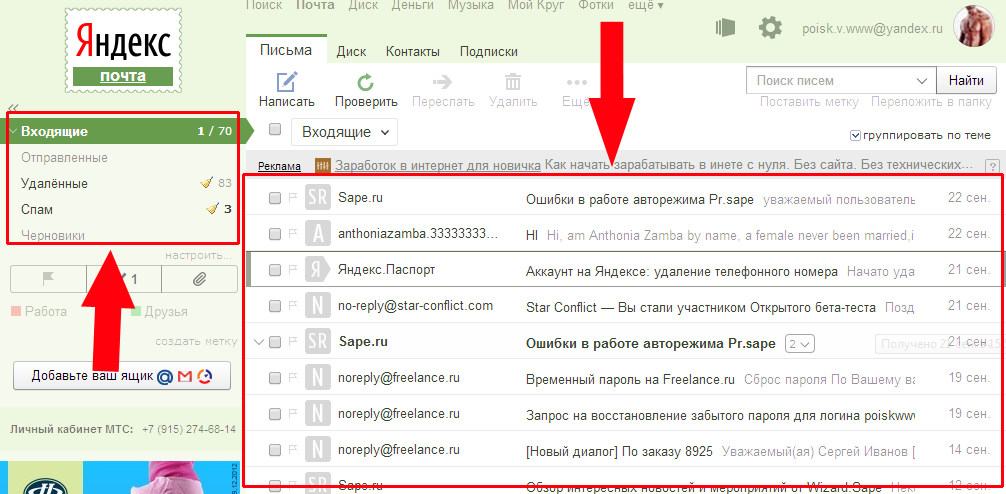Open the Переложить в папку menu
1006x494 pixels.
click(932, 102)
